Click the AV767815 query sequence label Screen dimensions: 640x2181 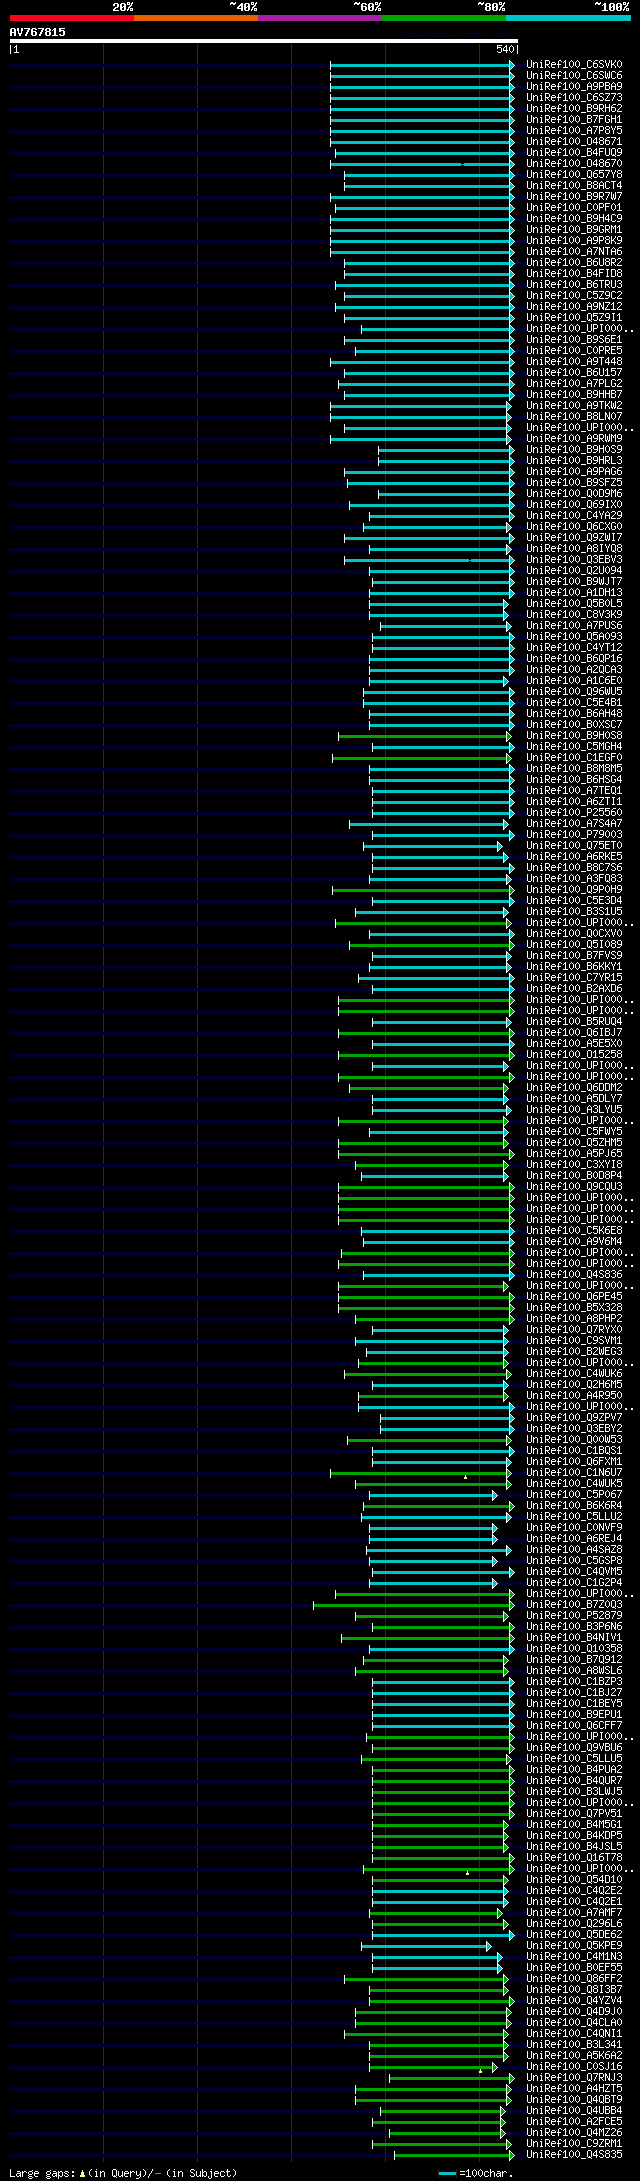[38, 32]
